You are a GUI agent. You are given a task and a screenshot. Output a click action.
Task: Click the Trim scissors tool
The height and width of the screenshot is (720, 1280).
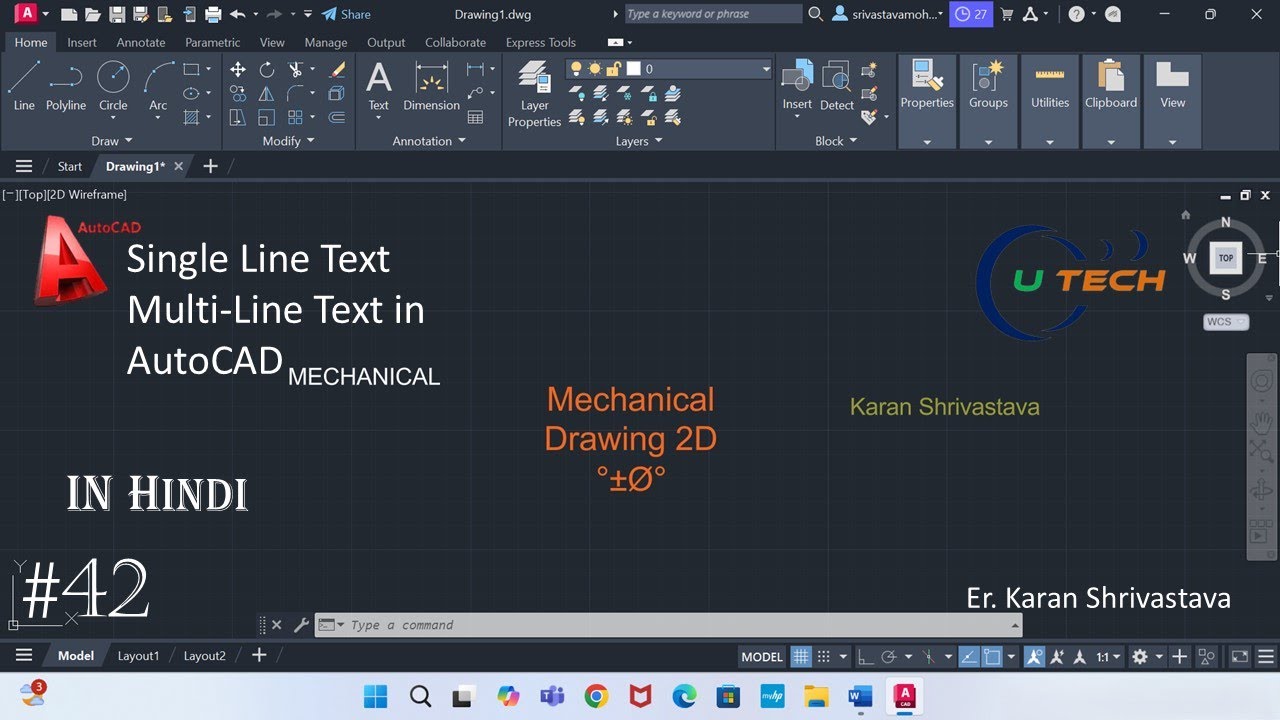point(296,69)
